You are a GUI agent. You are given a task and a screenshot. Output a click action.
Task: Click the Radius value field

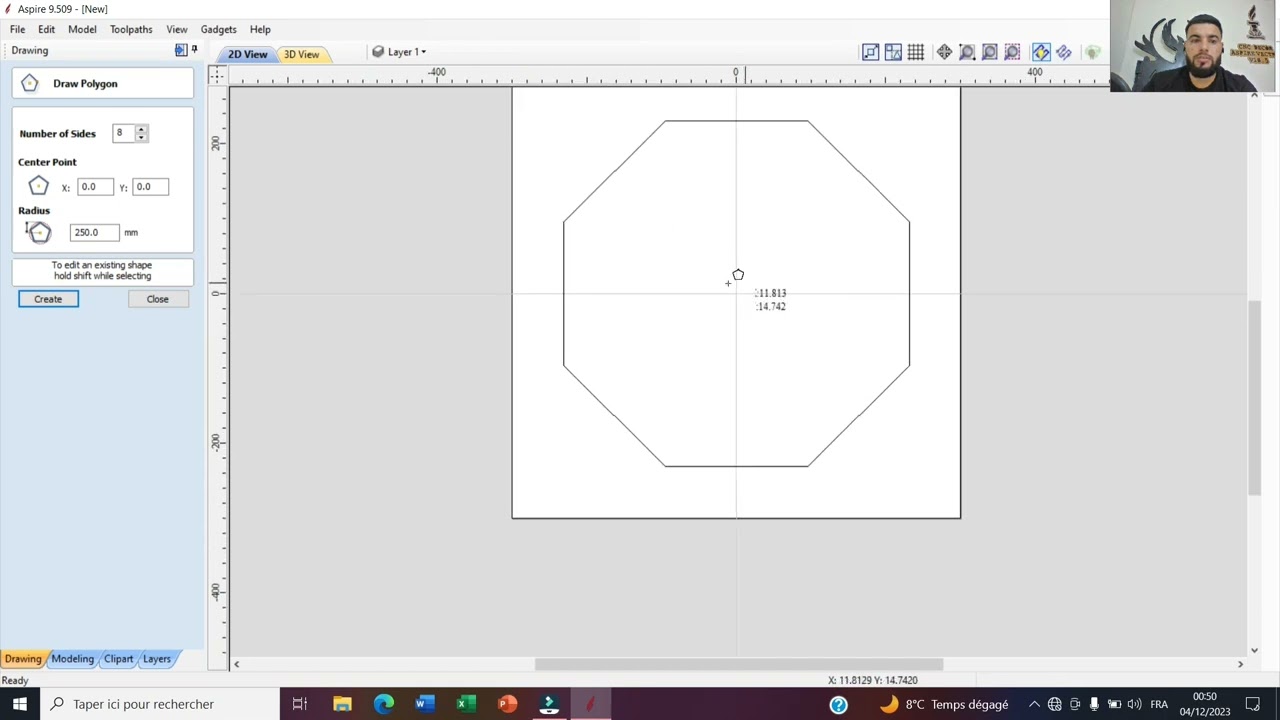coord(94,232)
